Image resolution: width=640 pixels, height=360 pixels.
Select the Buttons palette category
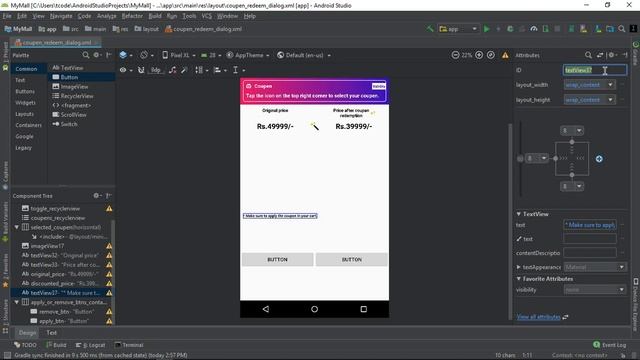coord(25,91)
